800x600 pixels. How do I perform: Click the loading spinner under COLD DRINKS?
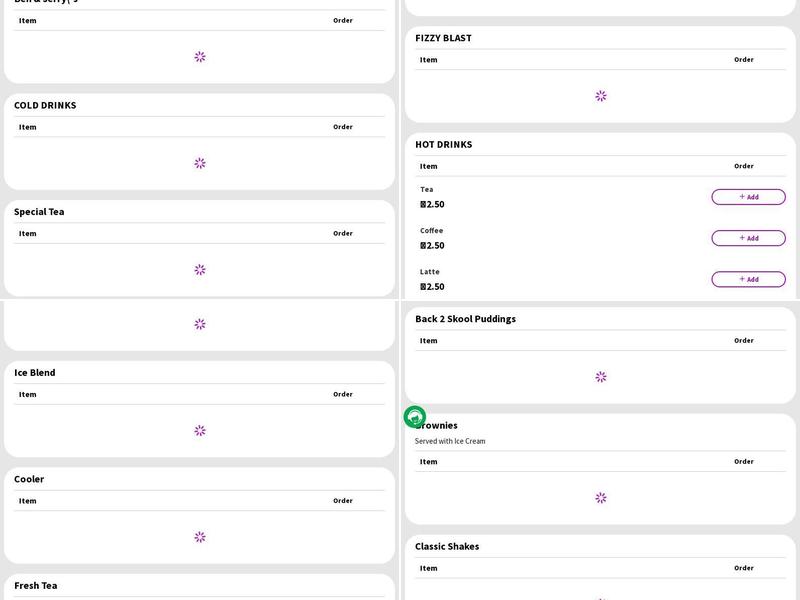(x=200, y=163)
